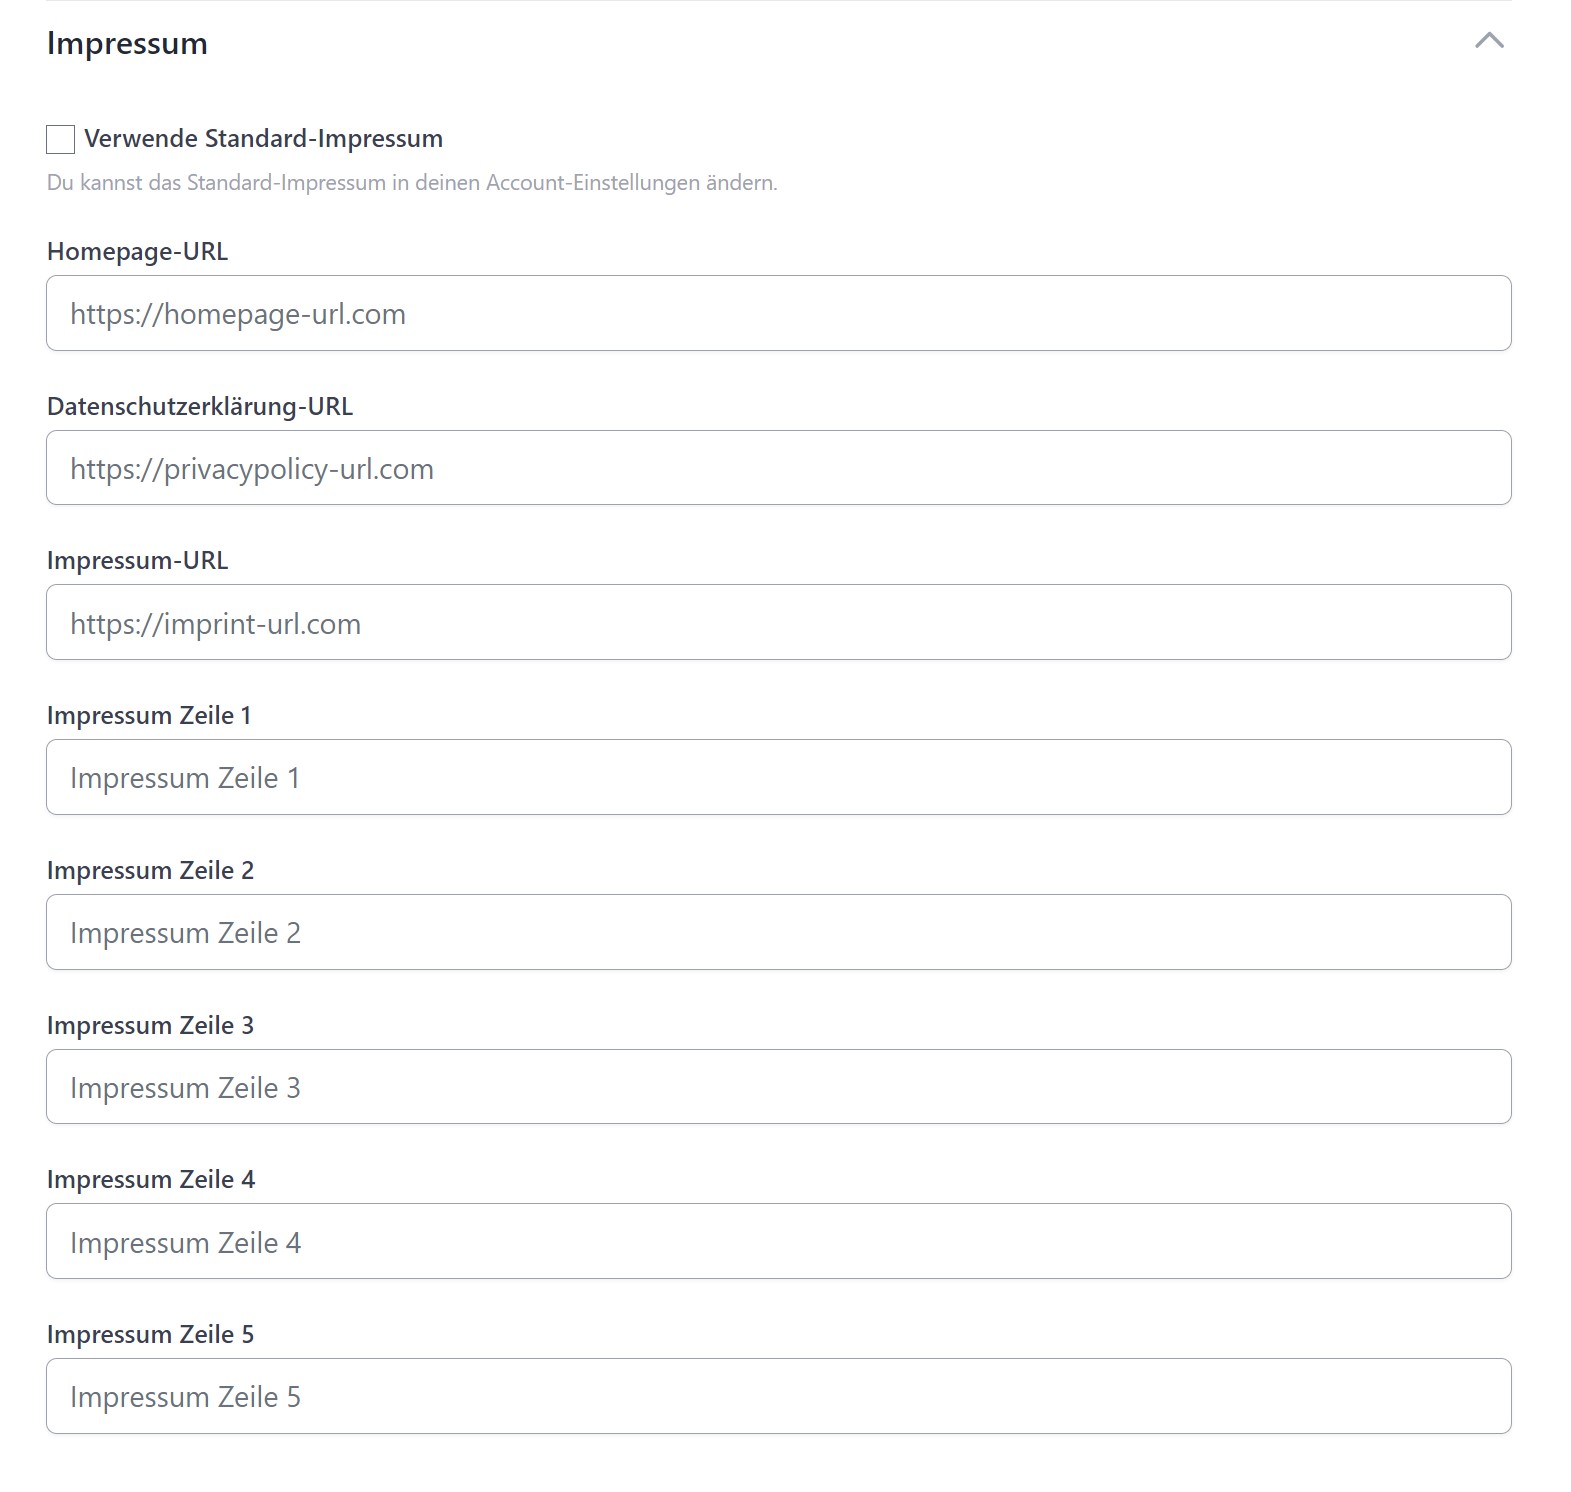Select the Impressum Zeile 4 text field
Screen dimensions: 1571x1492
pyautogui.click(x=778, y=1242)
